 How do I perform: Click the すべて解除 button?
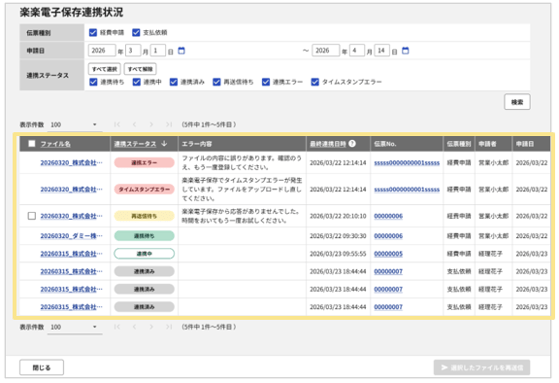[140, 69]
